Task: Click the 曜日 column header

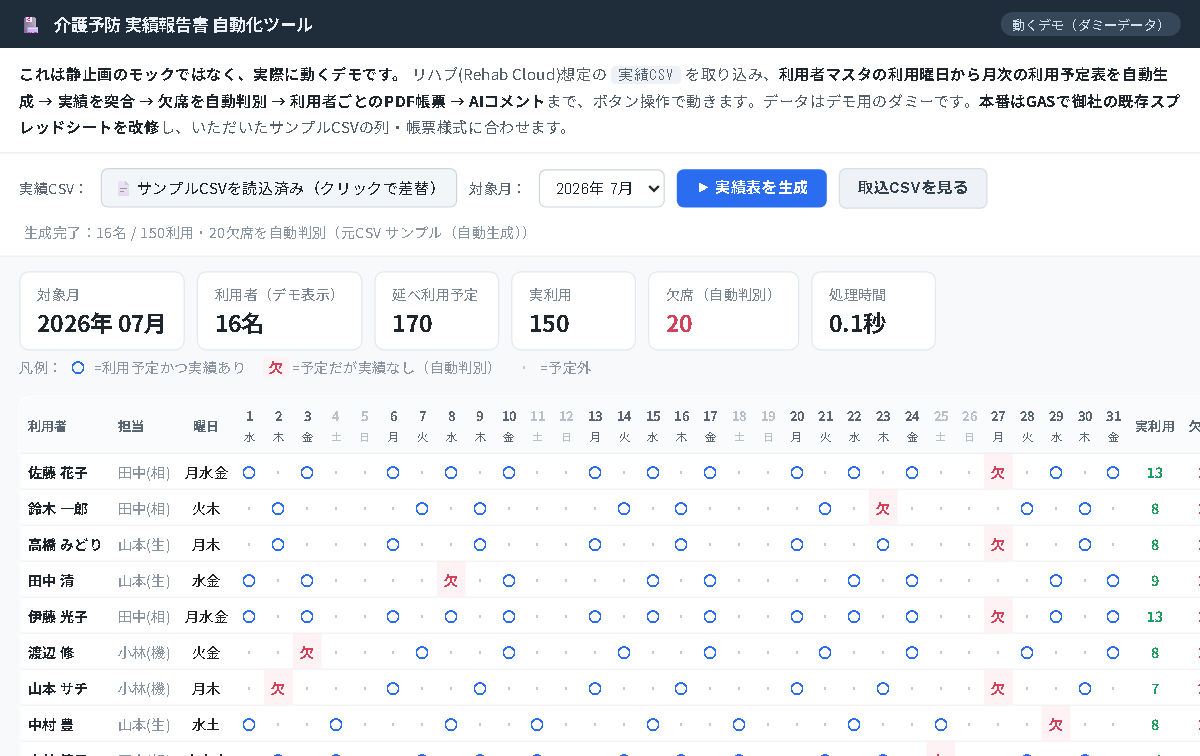Action: point(206,426)
